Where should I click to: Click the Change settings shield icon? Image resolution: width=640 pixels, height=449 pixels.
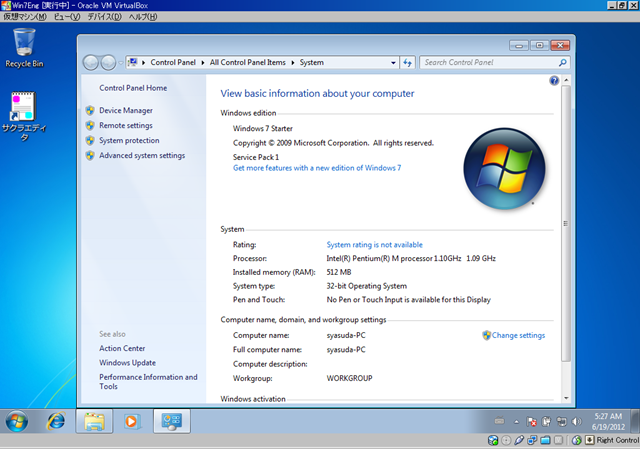[486, 335]
